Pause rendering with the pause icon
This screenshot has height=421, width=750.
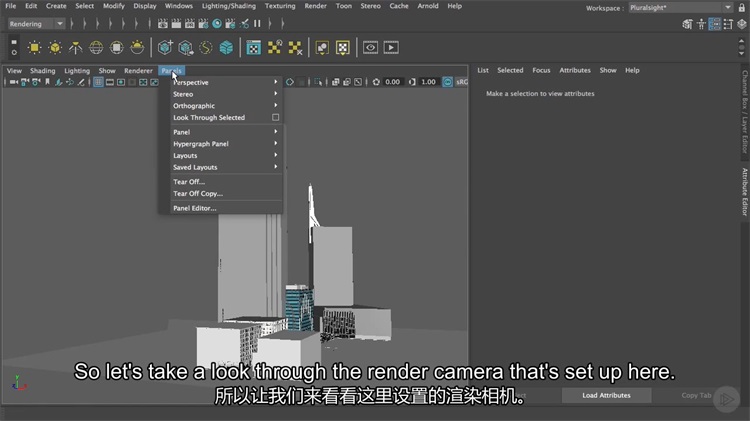257,23
